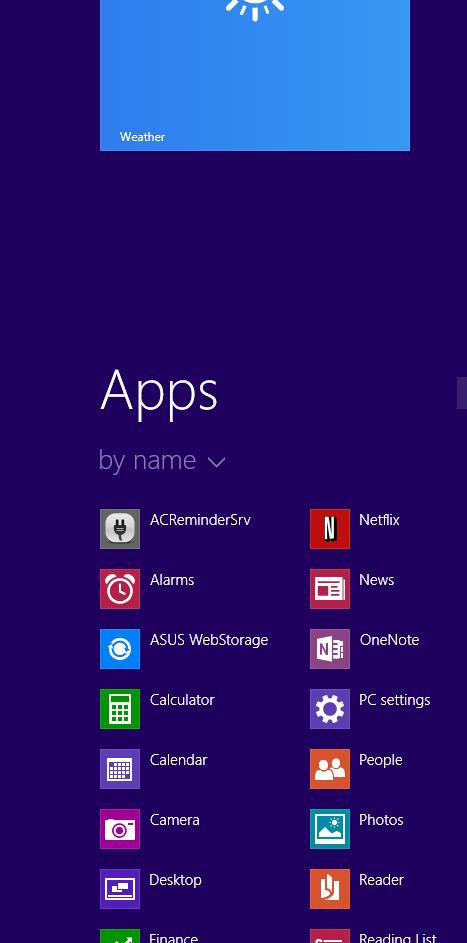Open the ACReminderSrv plug icon
The image size is (467, 943).
click(x=120, y=529)
